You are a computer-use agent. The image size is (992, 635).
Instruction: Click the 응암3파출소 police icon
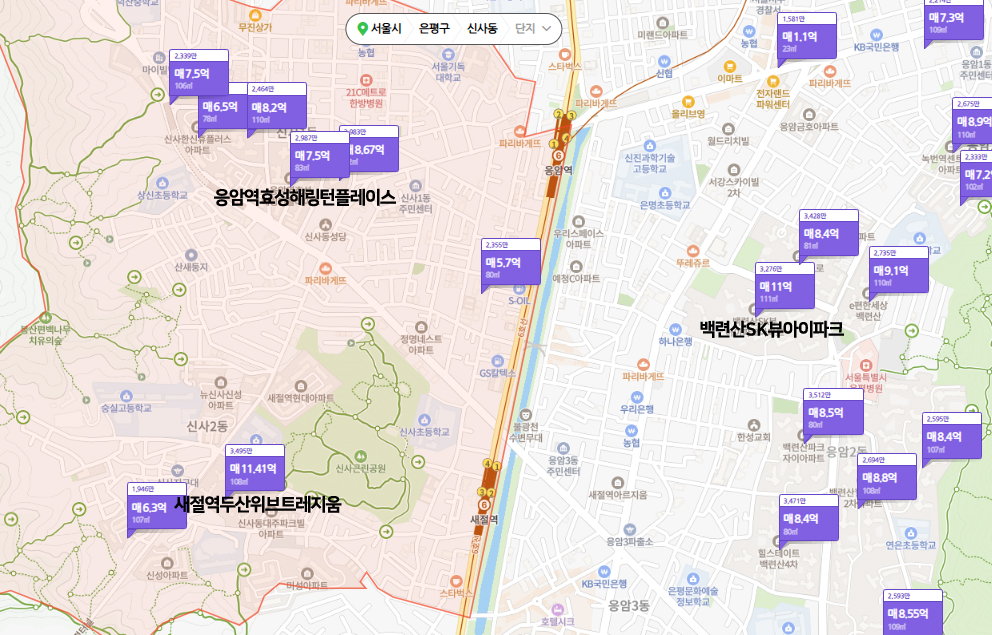[x=629, y=529]
